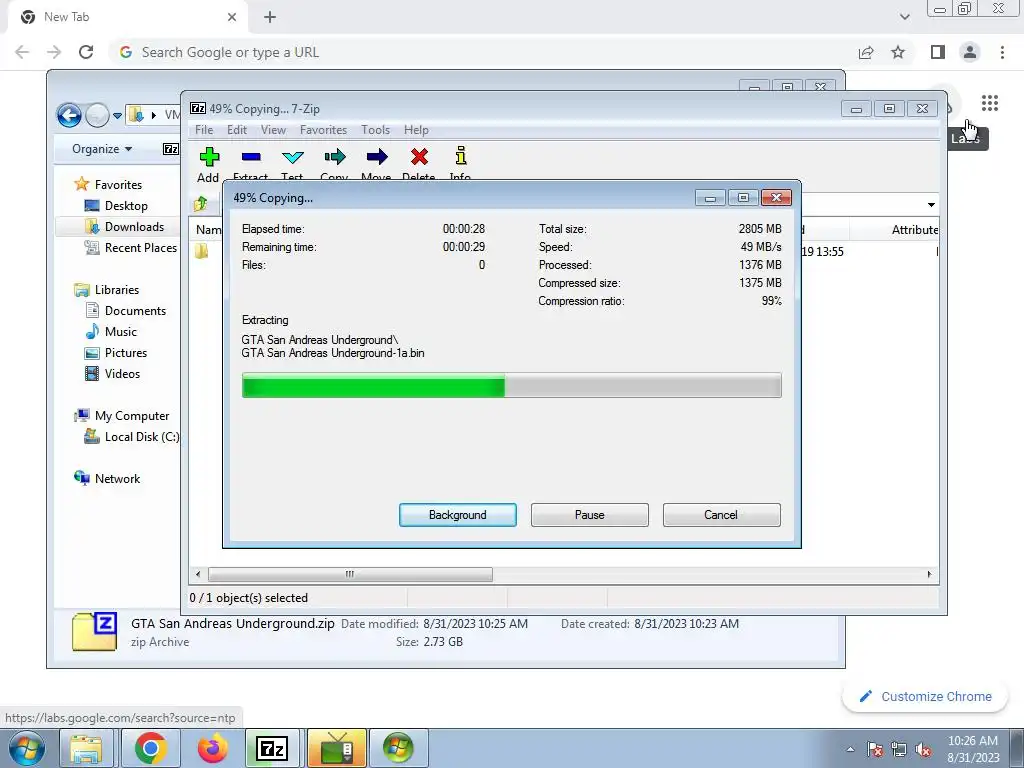Expand the 7-Zip address path dropdown
Image resolution: width=1024 pixels, height=768 pixels.
(x=931, y=204)
